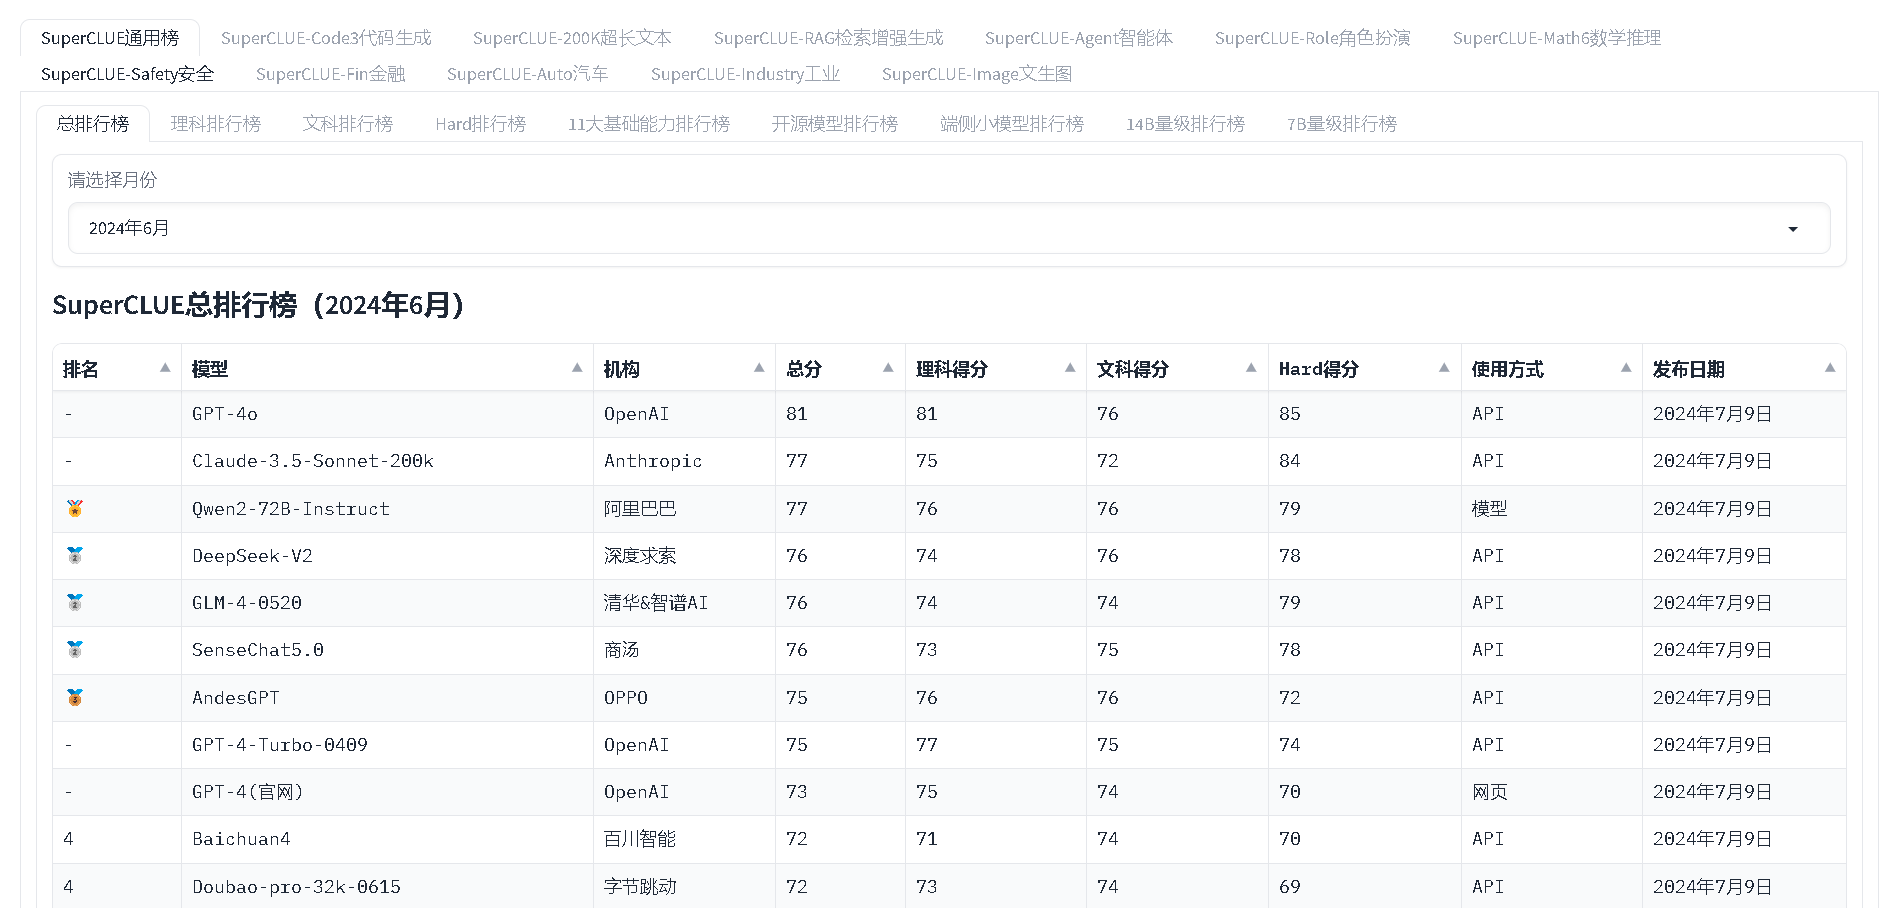This screenshot has height=908, width=1896.
Task: Open the Hard排行榜 tab
Action: coord(481,123)
